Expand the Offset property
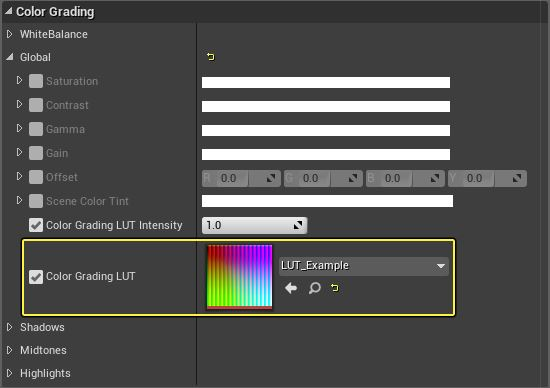The width and height of the screenshot is (550, 388). [x=19, y=176]
